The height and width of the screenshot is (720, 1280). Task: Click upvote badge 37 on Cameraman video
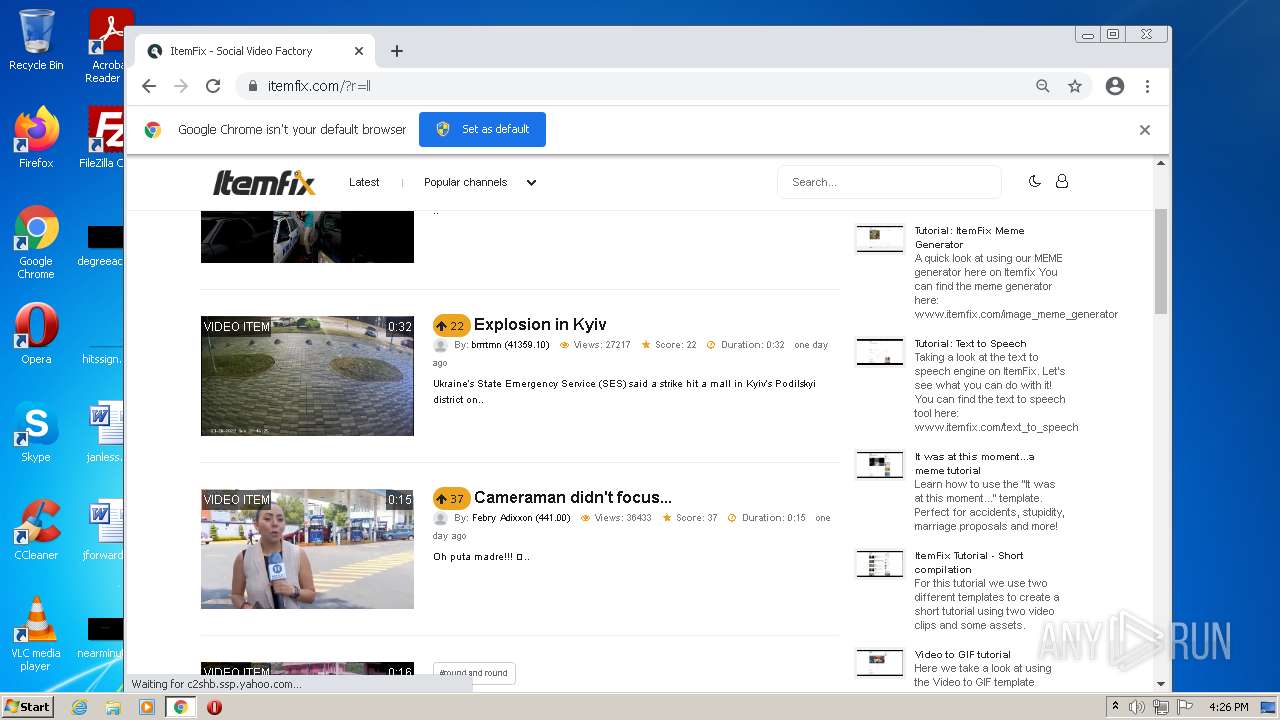pos(451,498)
